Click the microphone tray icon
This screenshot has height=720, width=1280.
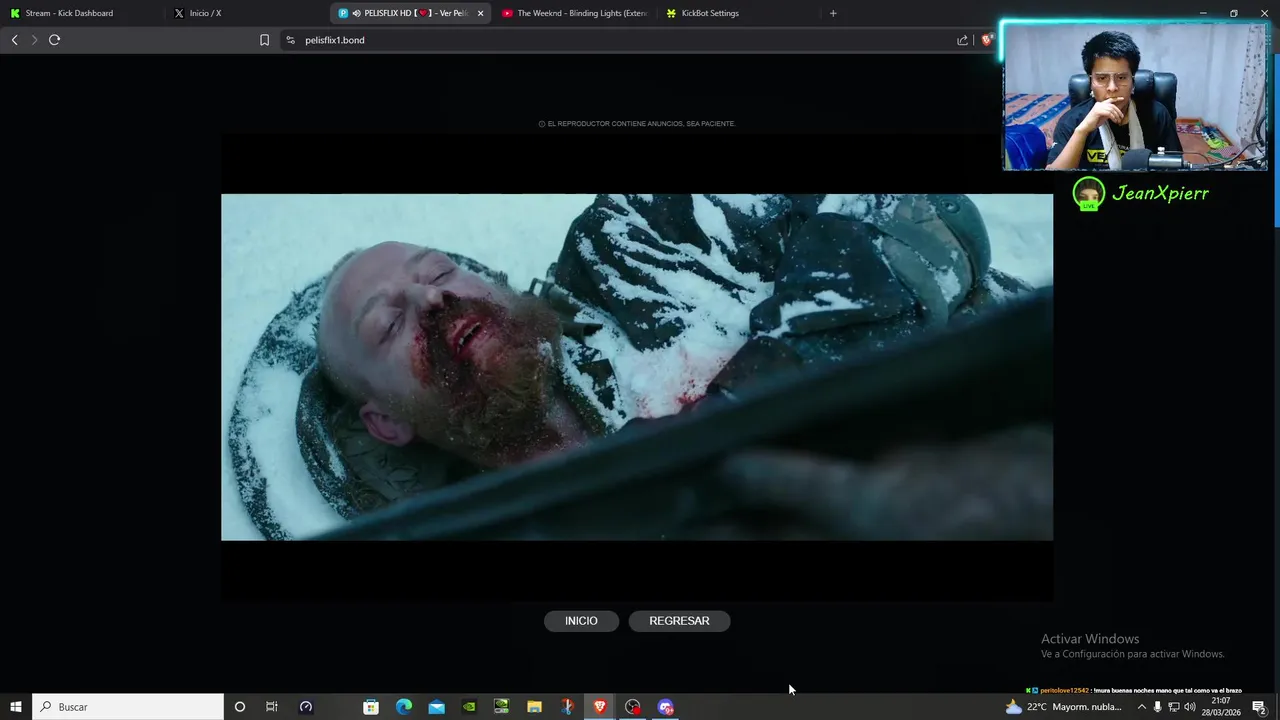pyautogui.click(x=1157, y=707)
